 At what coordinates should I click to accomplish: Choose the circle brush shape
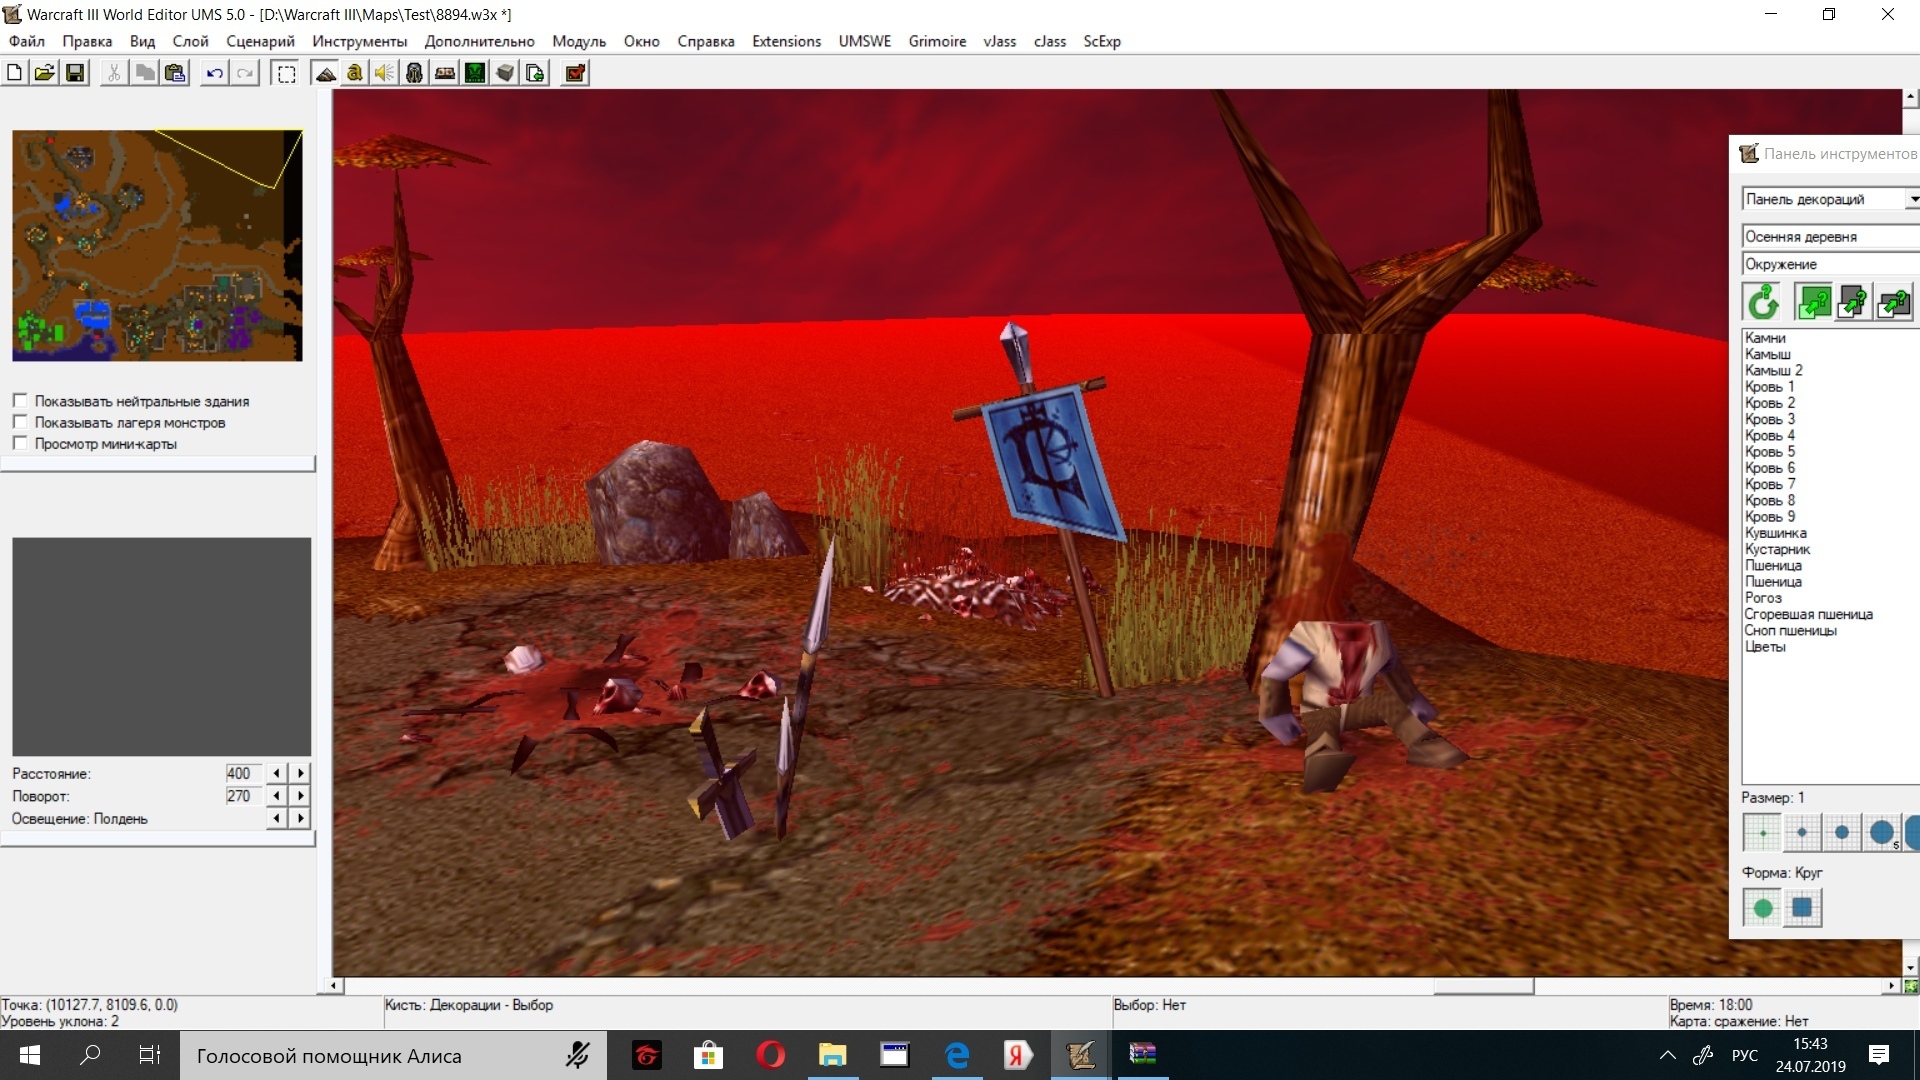tap(1762, 908)
